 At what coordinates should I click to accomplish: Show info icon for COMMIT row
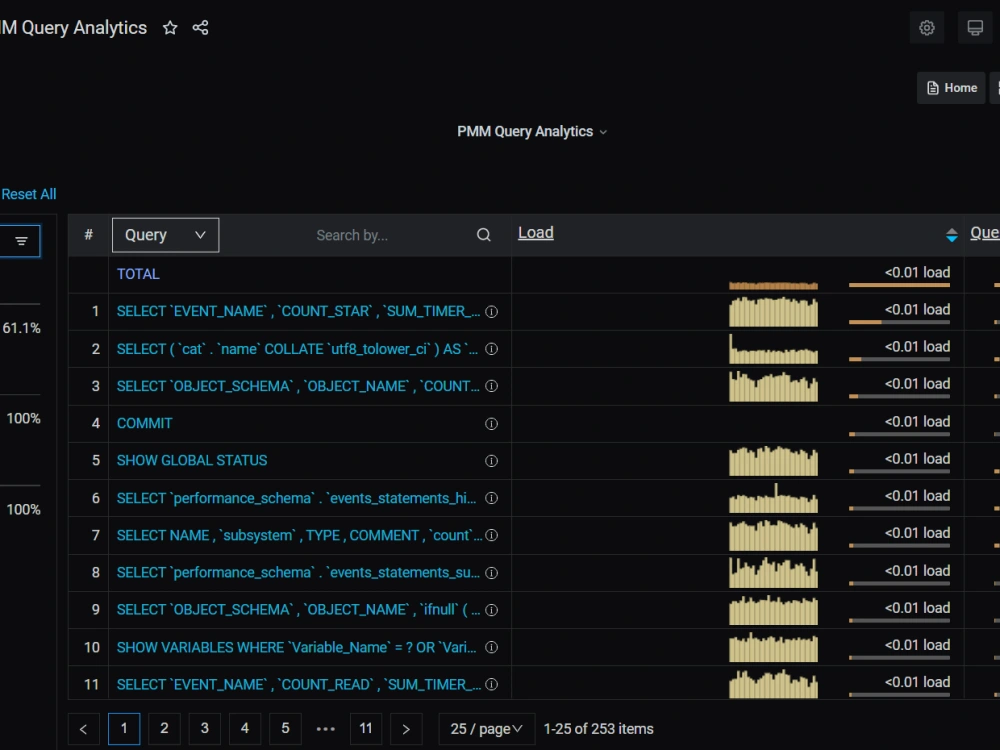pos(491,423)
